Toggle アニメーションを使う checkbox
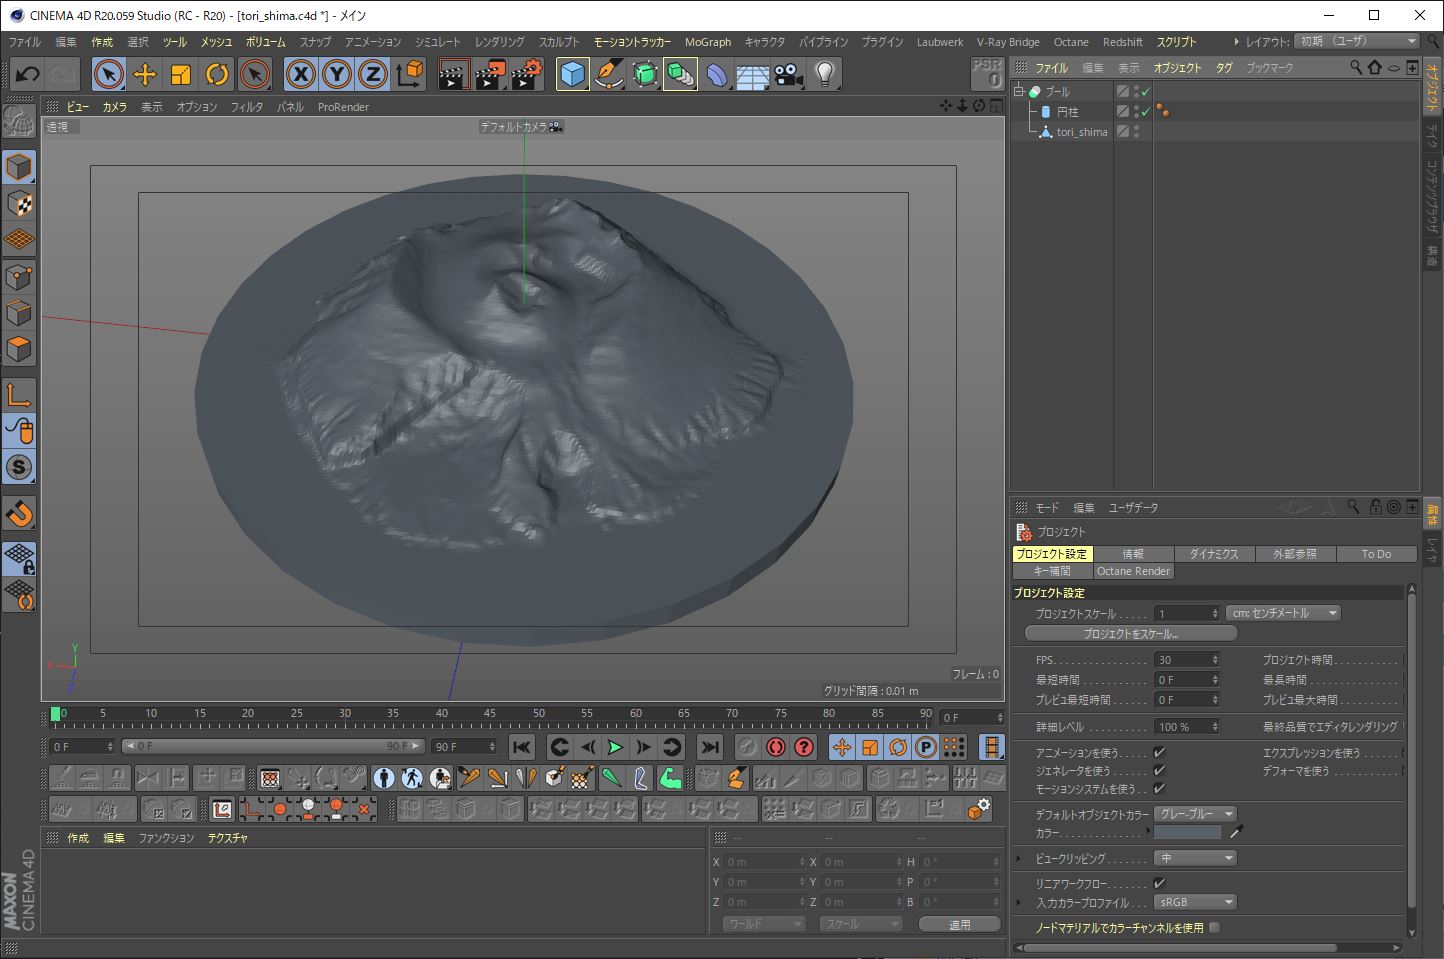 tap(1159, 752)
